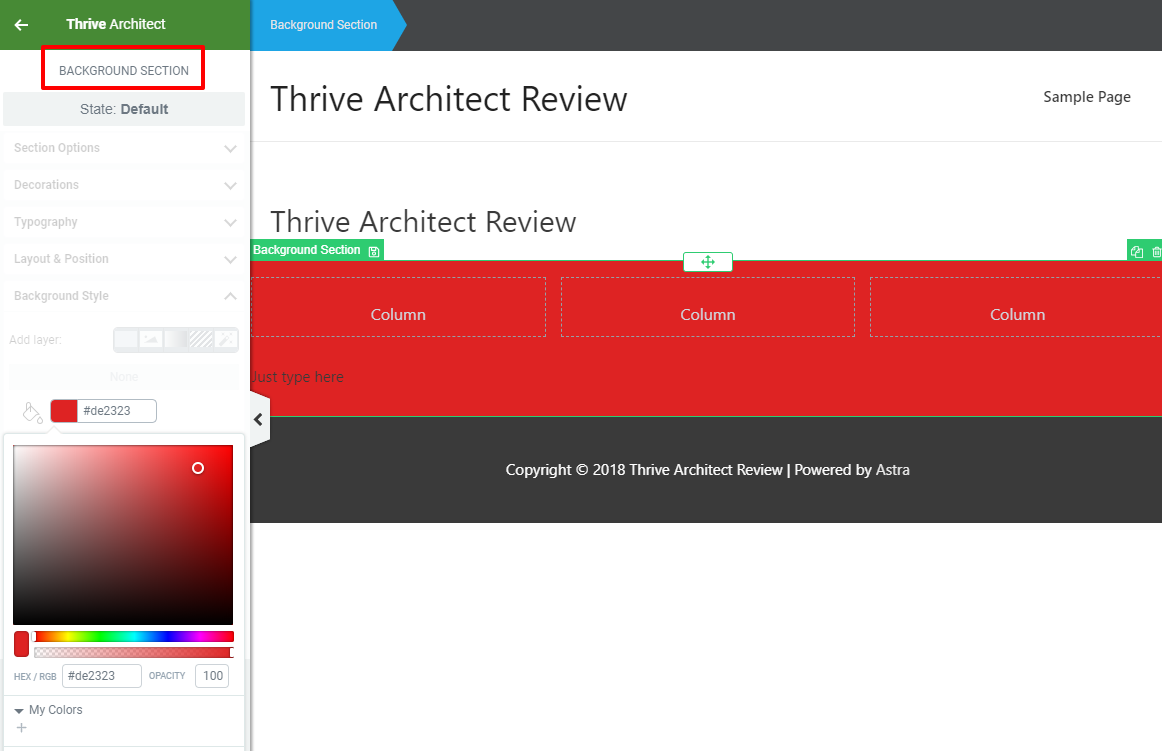This screenshot has width=1162, height=751.
Task: Expand the Decorations panel
Action: click(124, 185)
